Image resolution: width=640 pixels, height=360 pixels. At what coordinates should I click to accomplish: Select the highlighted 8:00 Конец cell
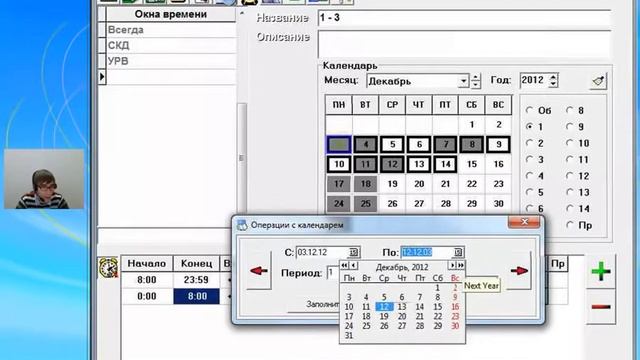click(196, 296)
